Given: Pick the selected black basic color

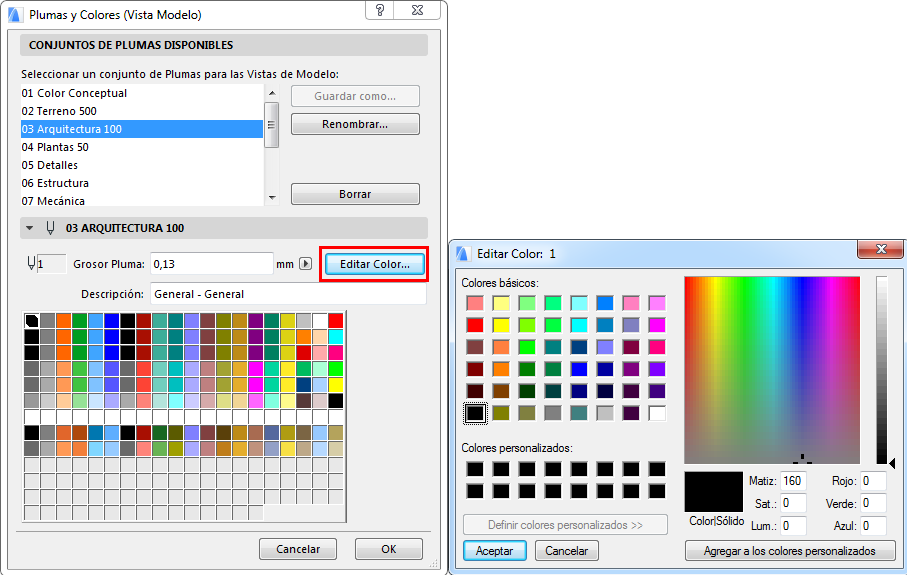Looking at the screenshot, I should [475, 412].
